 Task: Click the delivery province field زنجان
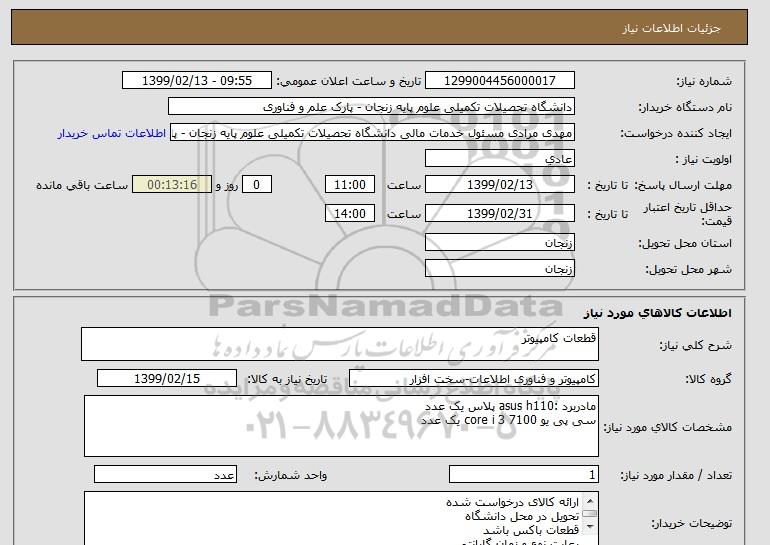click(x=499, y=243)
